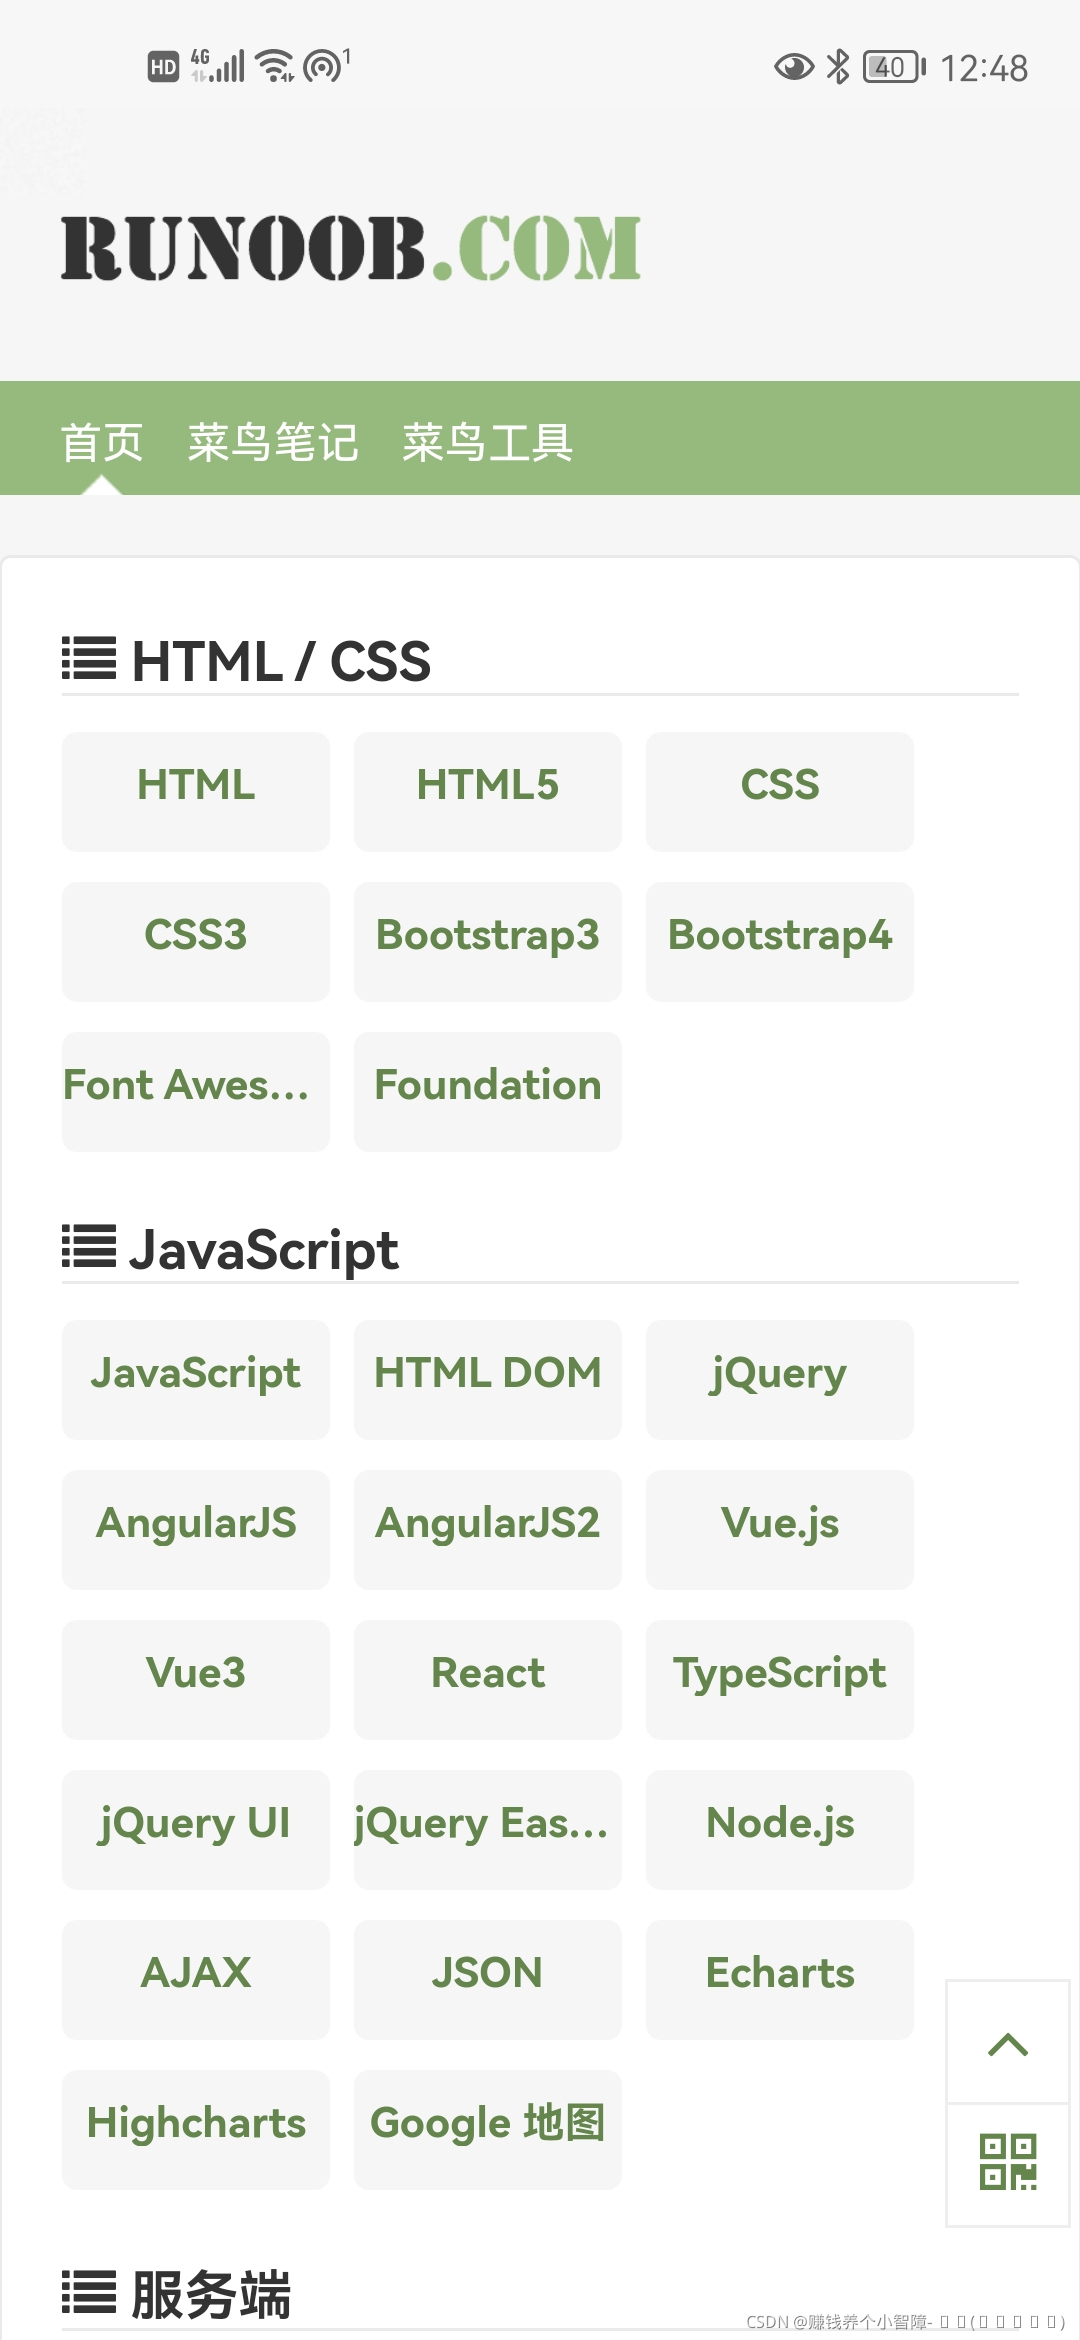The width and height of the screenshot is (1080, 2340).
Task: Open the HTML5 tutorial
Action: [488, 791]
